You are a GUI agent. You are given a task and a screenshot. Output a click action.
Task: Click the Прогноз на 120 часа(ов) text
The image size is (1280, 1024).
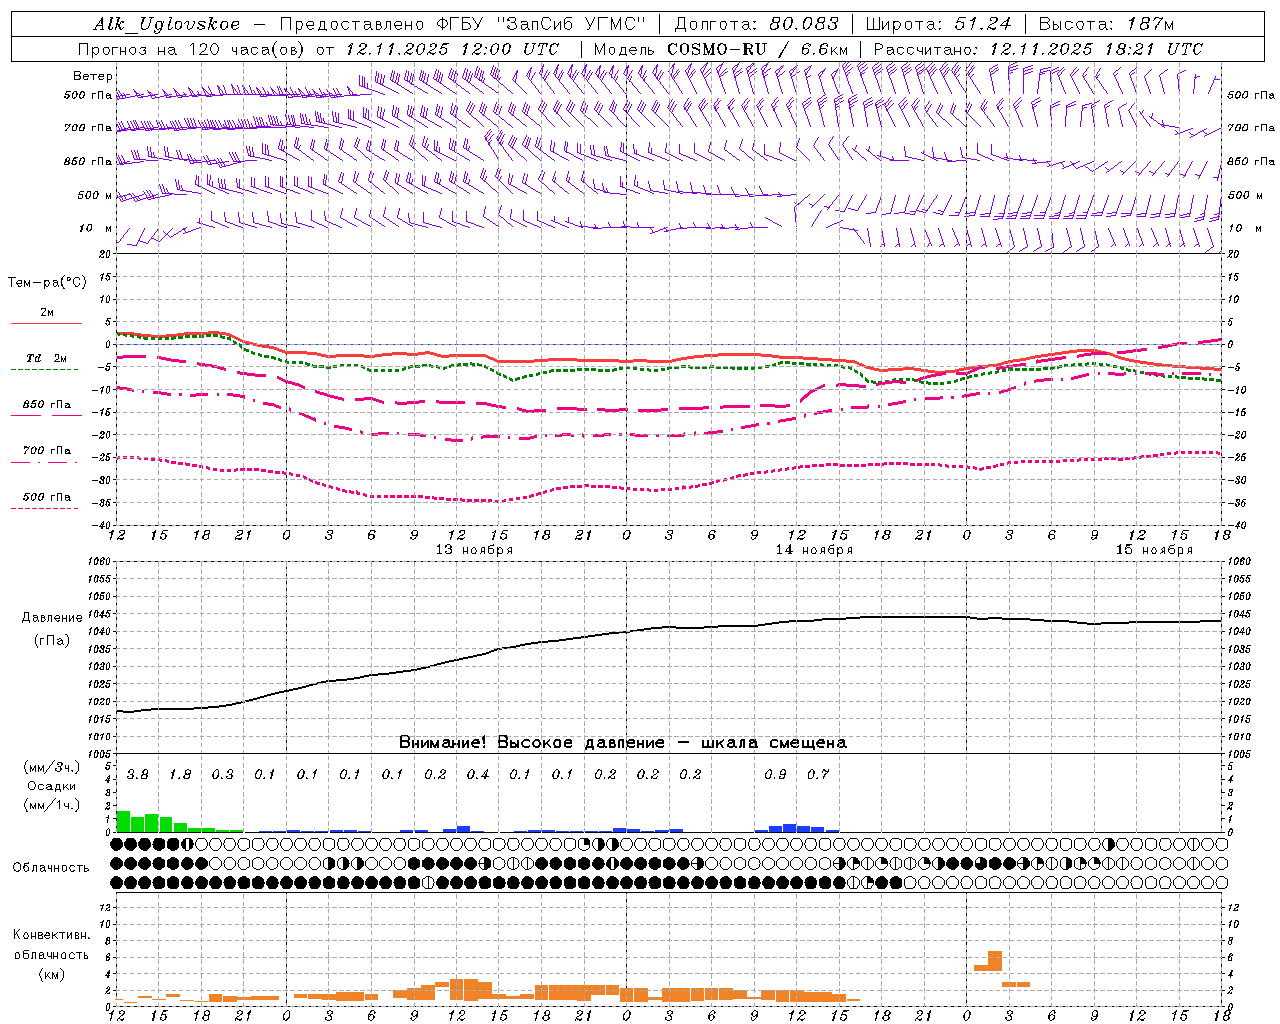[192, 49]
